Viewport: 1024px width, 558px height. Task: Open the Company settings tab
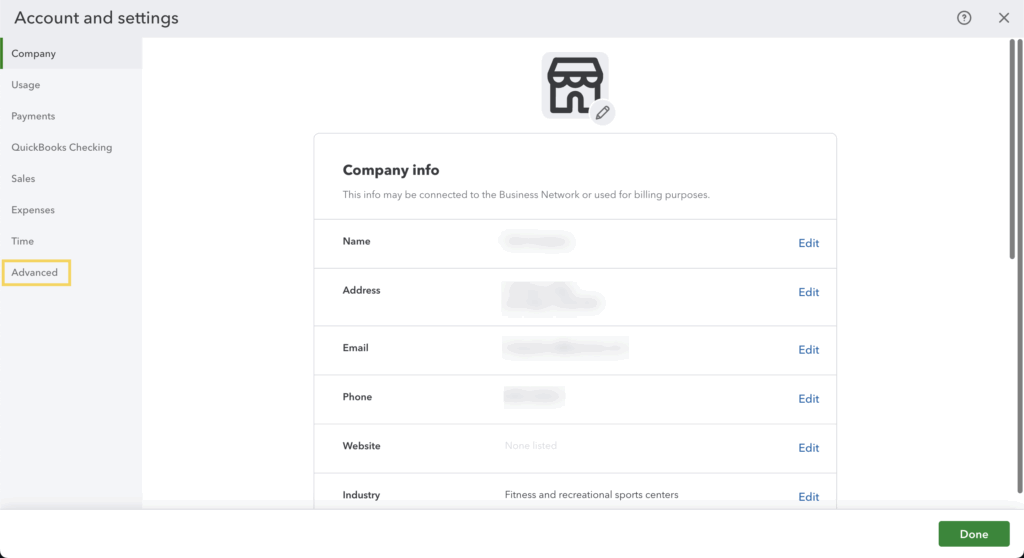pyautogui.click(x=34, y=54)
